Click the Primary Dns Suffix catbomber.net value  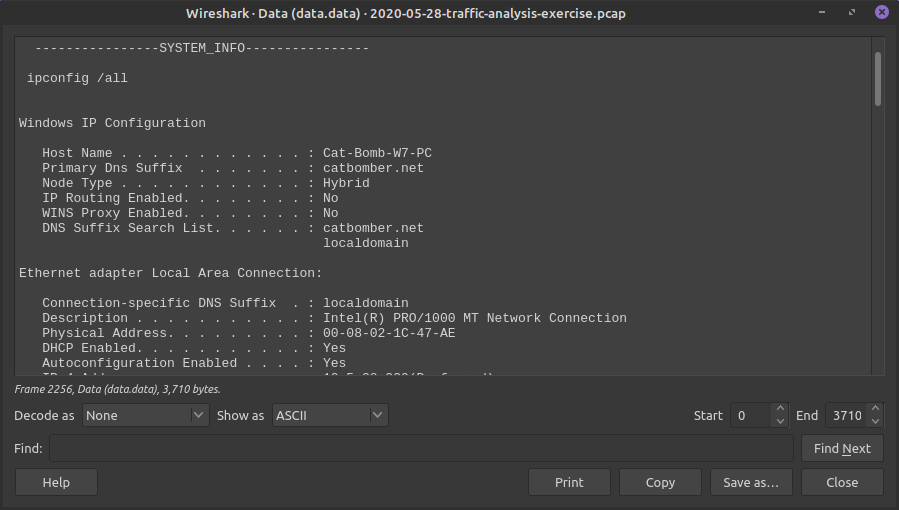pos(373,168)
